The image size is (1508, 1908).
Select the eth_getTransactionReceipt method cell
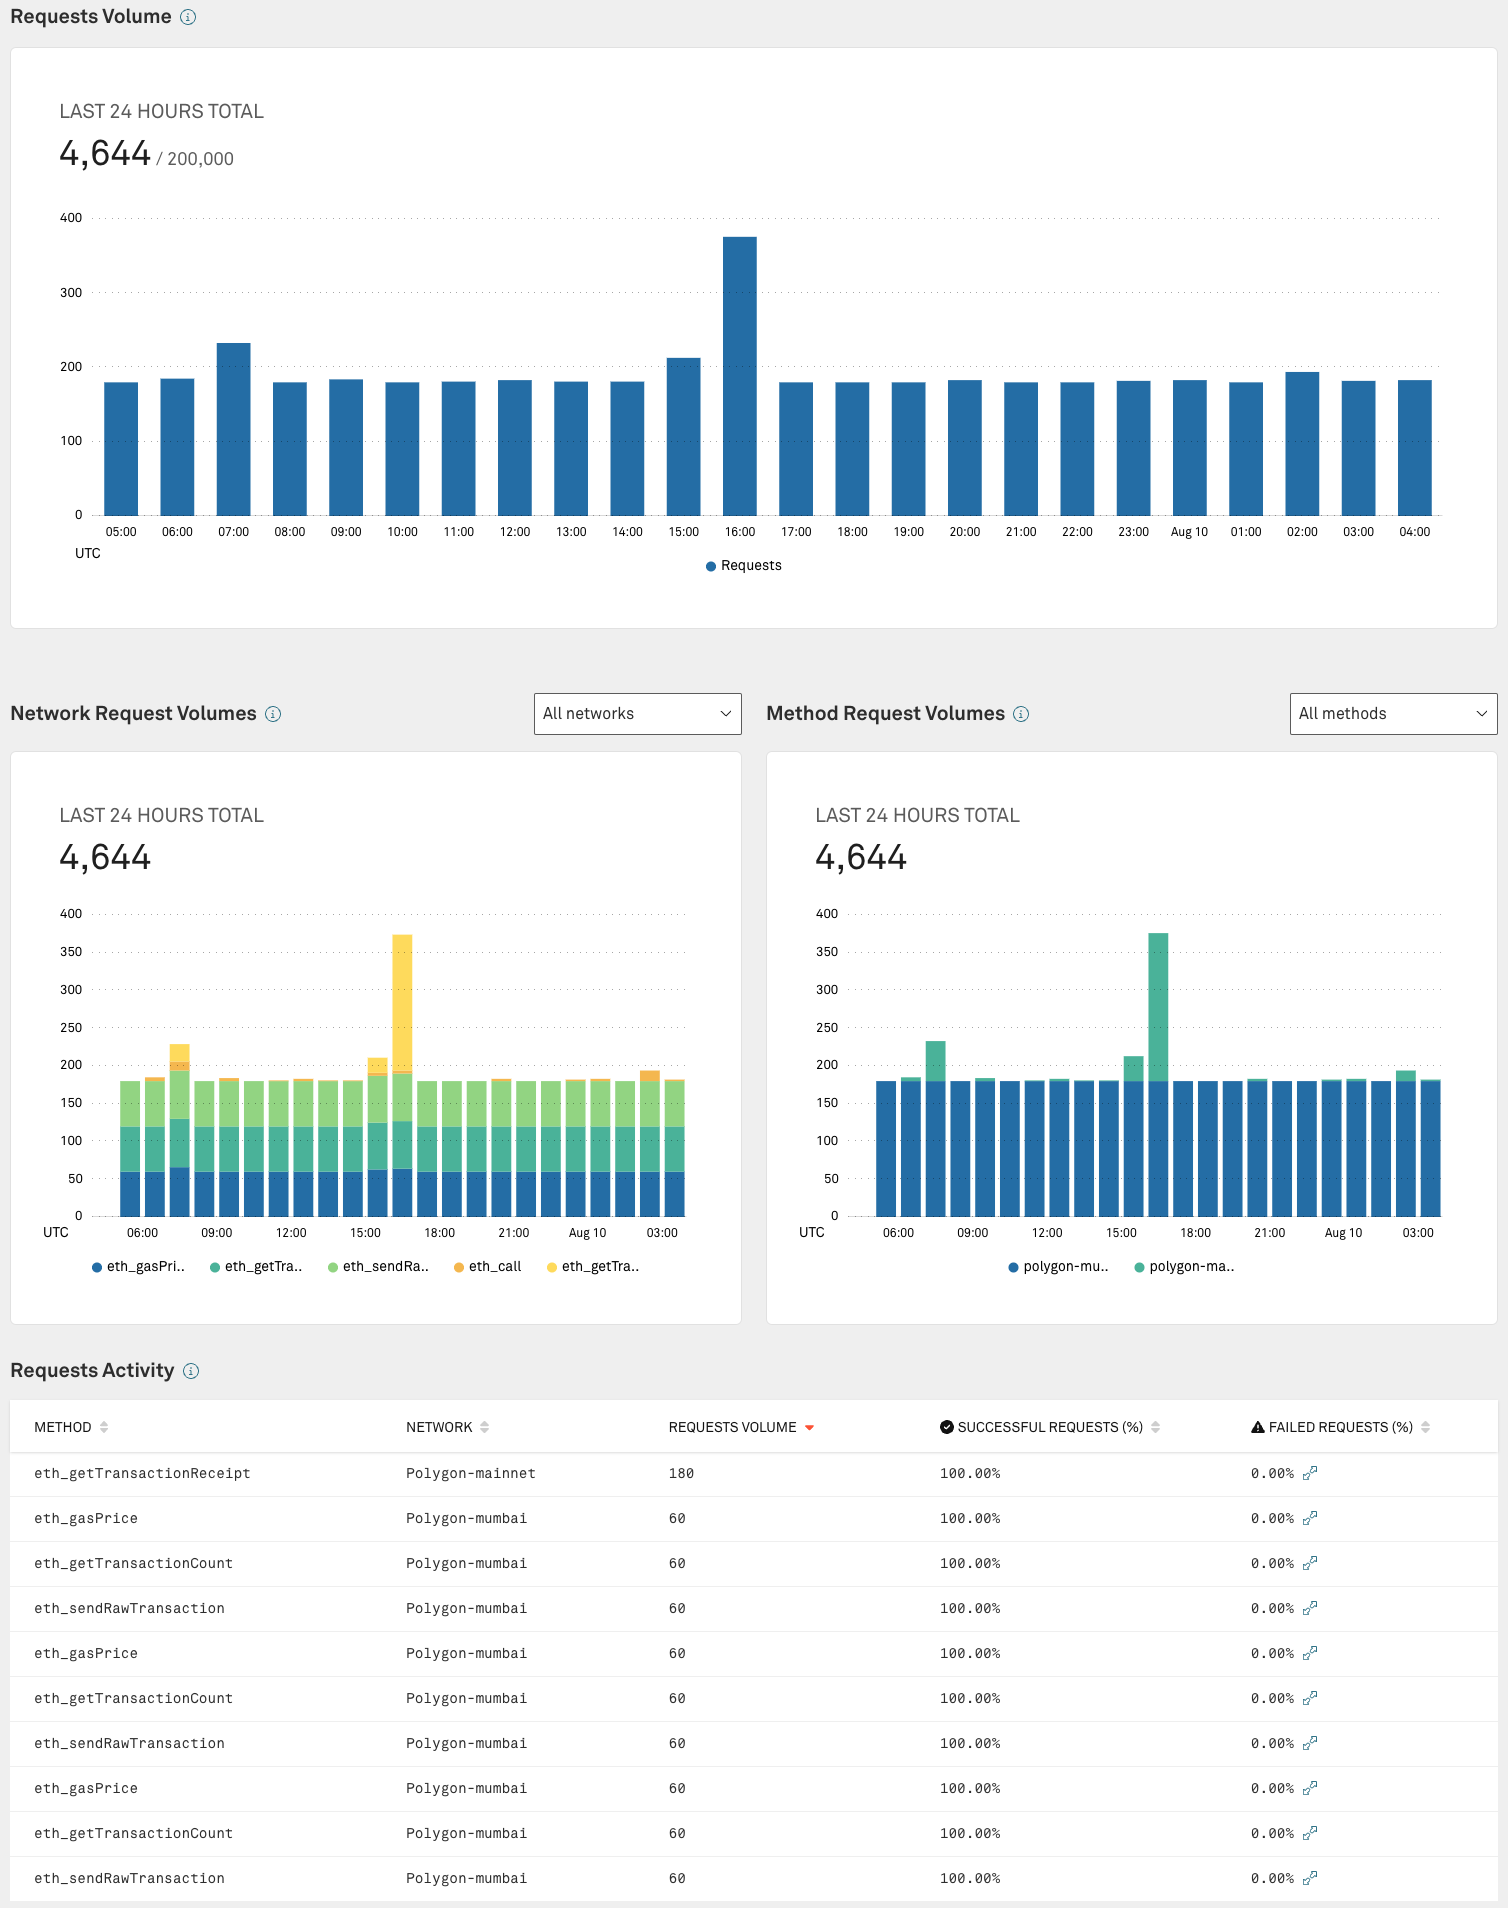(142, 1474)
